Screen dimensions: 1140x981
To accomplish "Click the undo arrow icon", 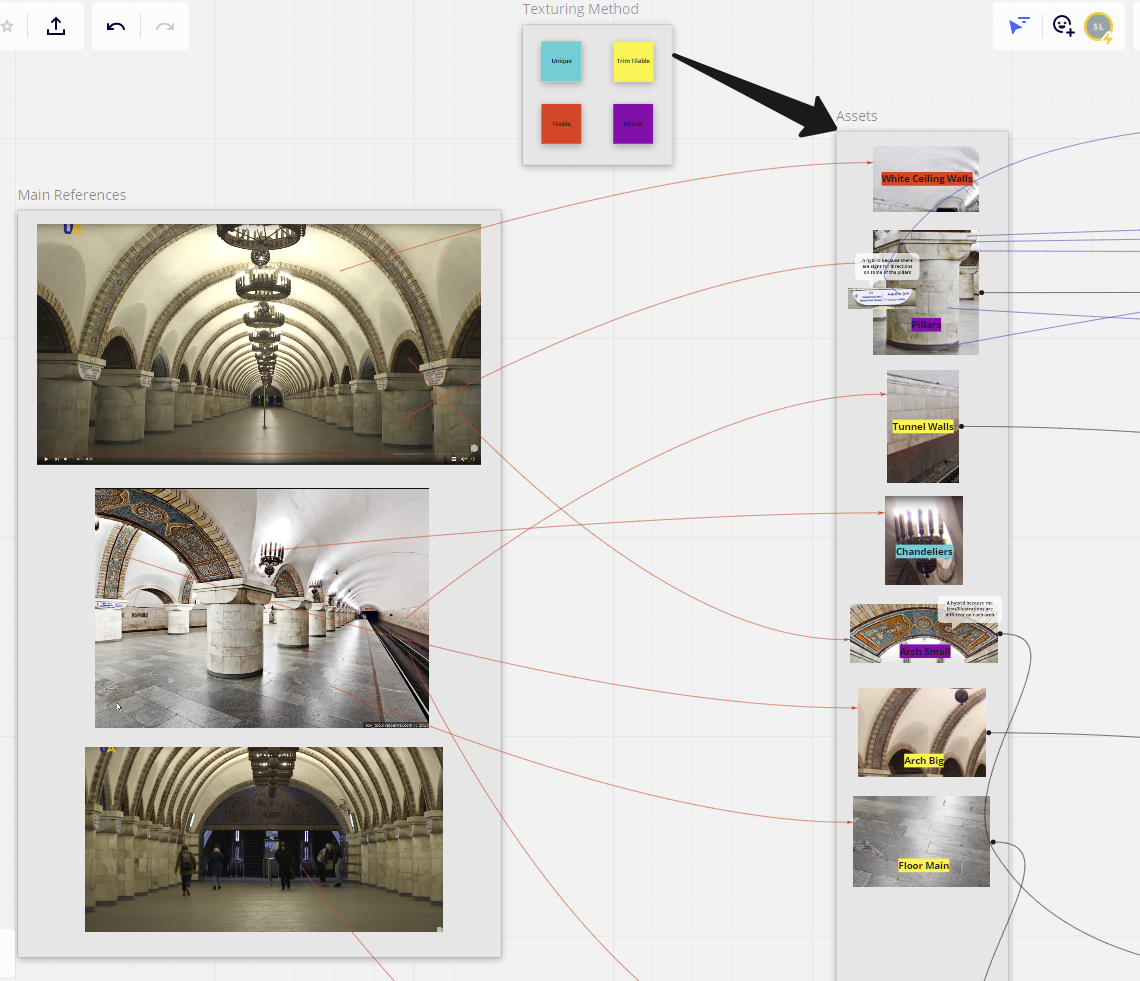I will 116,26.
